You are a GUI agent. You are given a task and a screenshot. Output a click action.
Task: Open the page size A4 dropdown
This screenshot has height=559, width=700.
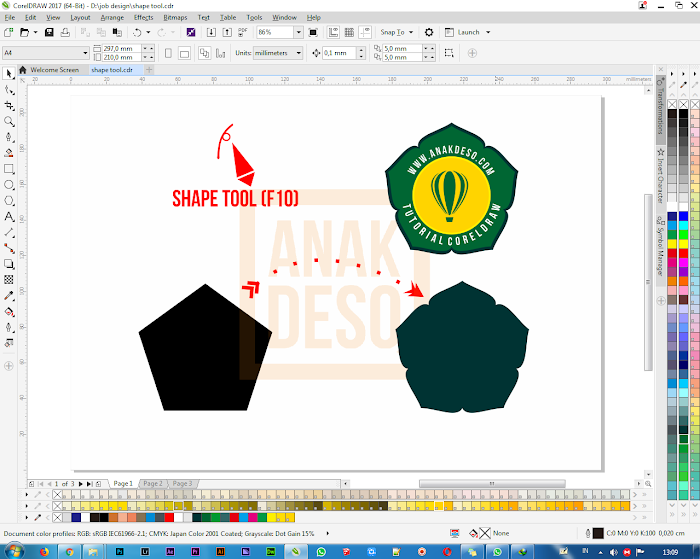pyautogui.click(x=85, y=53)
